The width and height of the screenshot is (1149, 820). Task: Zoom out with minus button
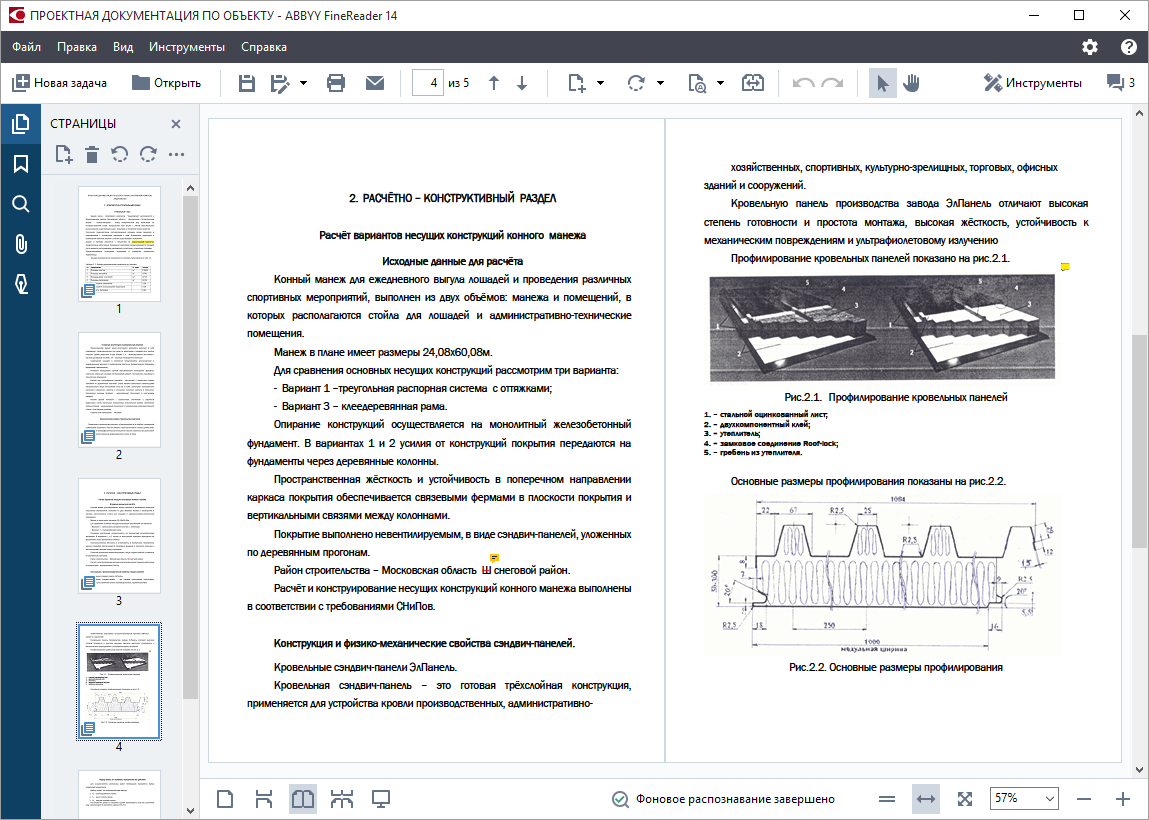(1085, 799)
